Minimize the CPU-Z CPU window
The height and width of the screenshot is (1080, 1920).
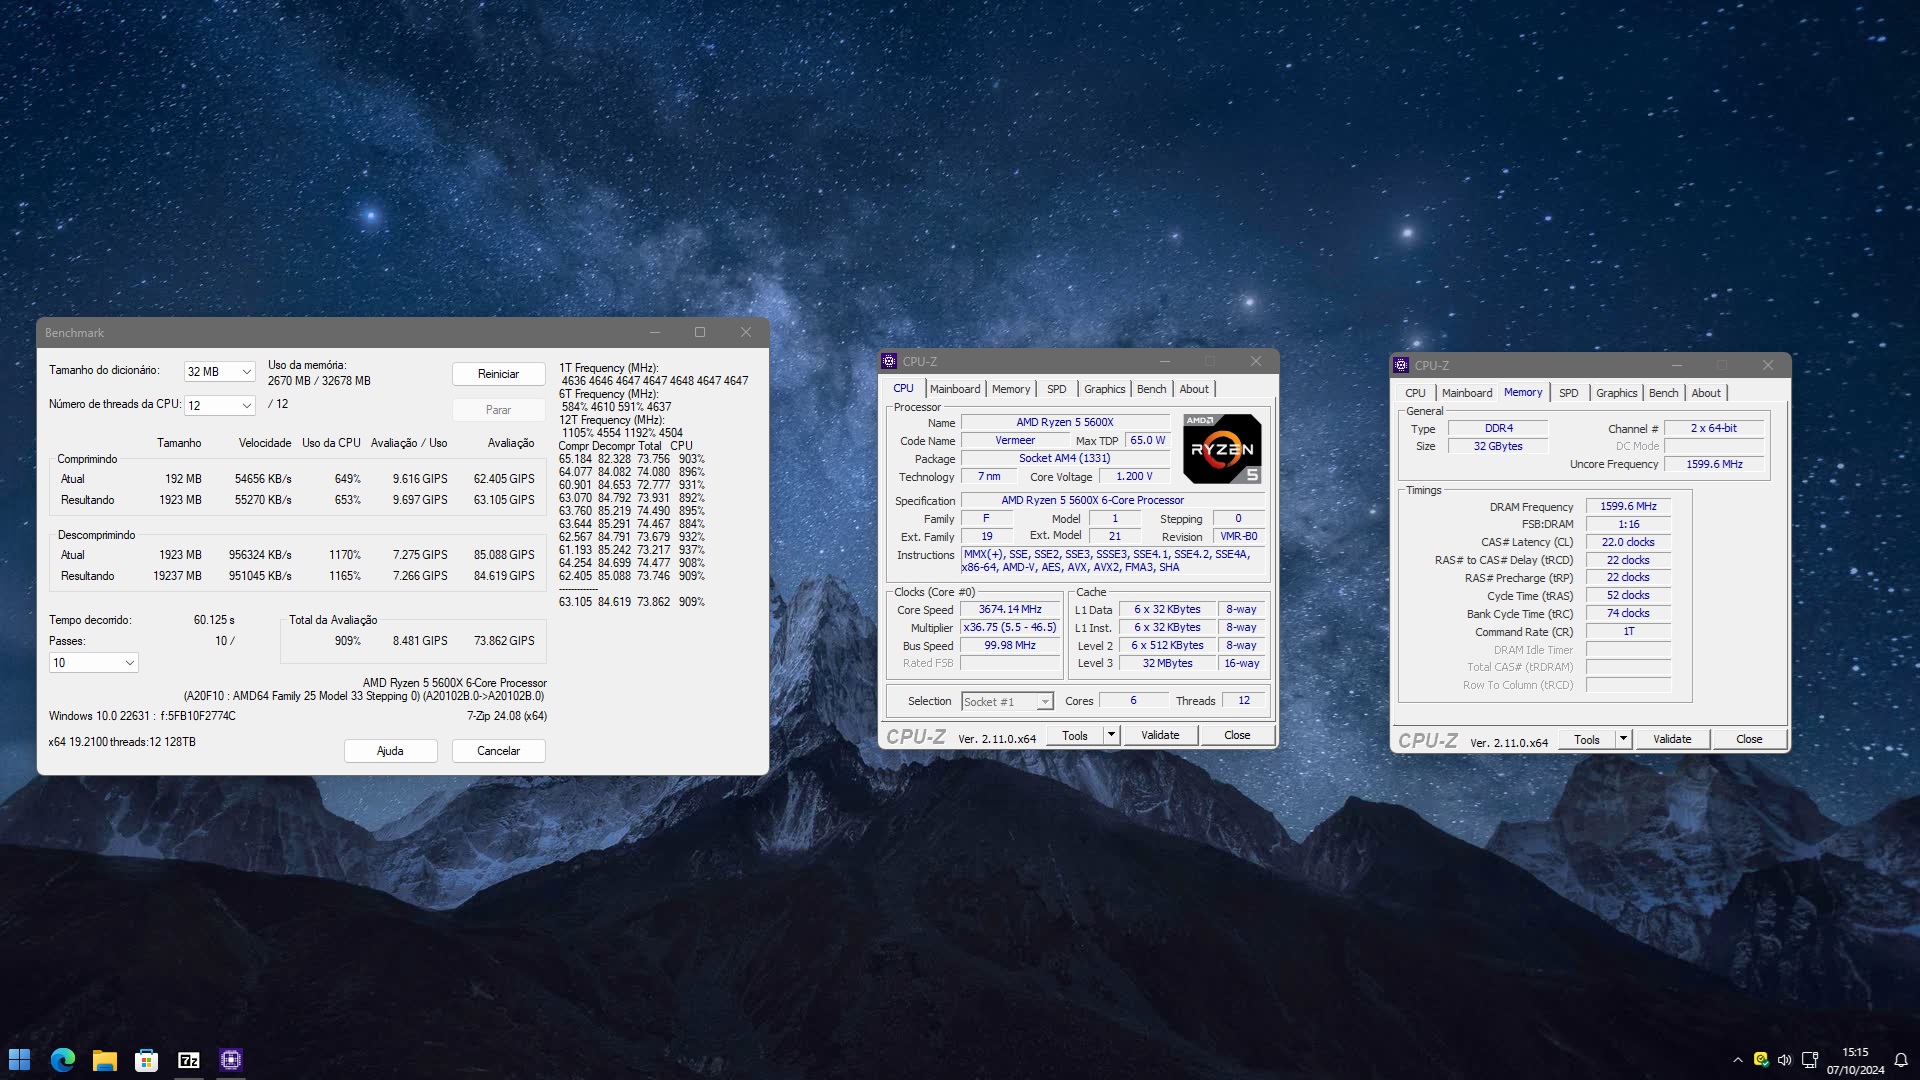click(1165, 361)
